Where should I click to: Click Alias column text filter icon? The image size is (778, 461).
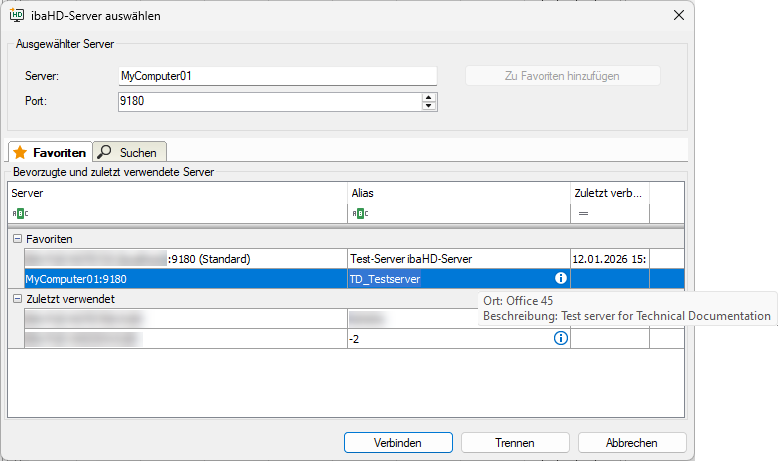[359, 213]
